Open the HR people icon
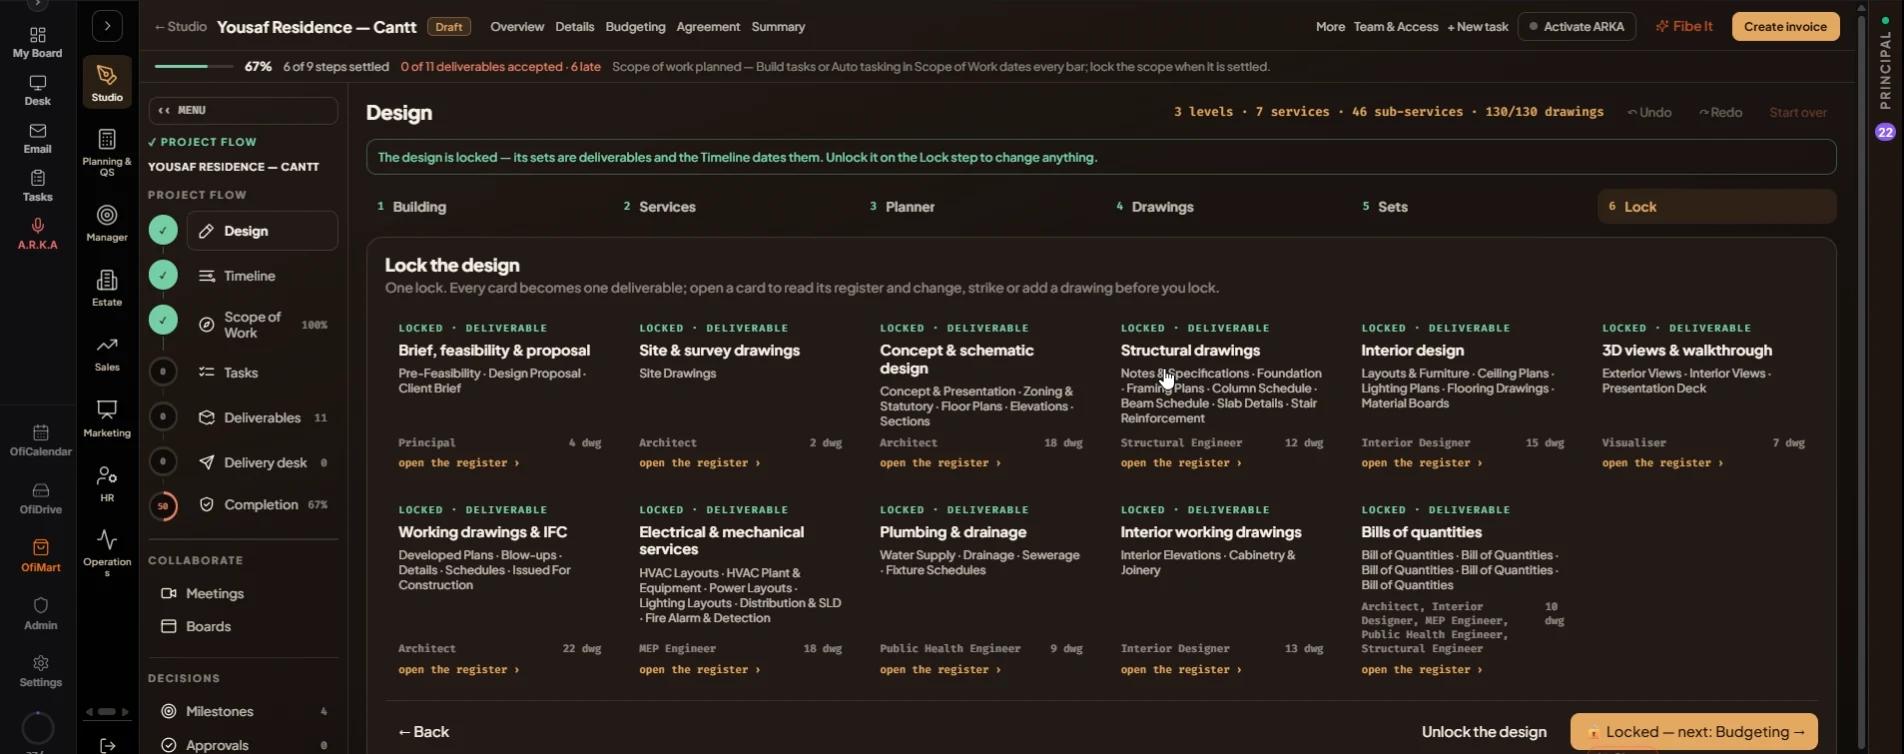This screenshot has width=1904, height=754. (107, 484)
